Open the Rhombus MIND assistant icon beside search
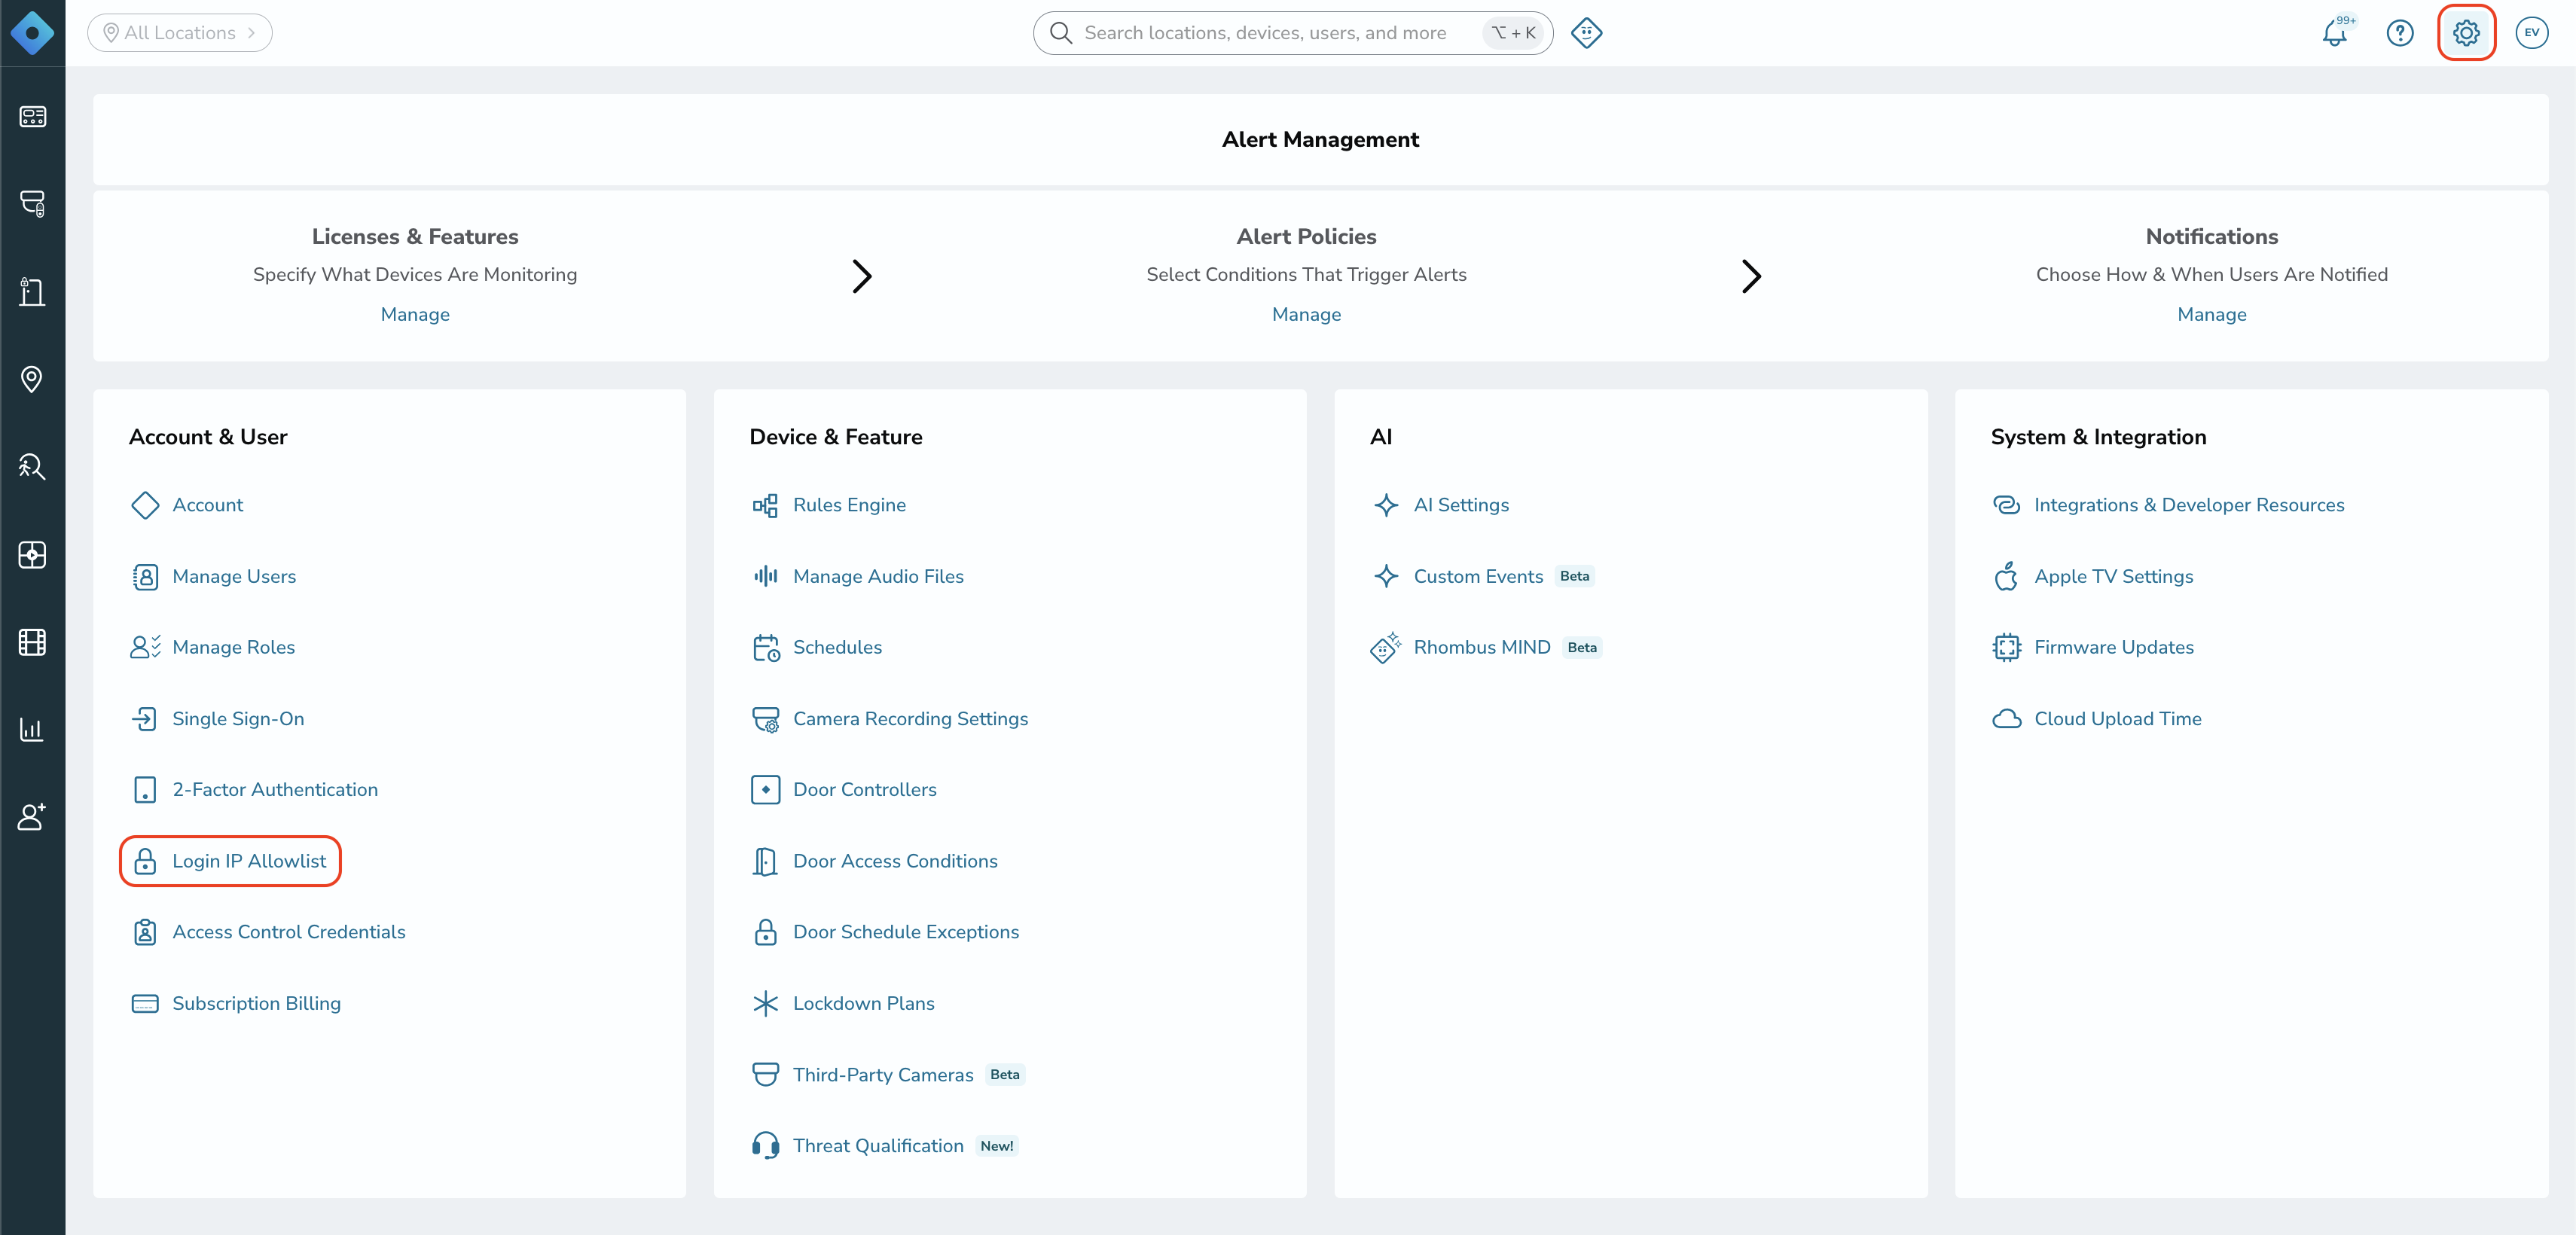Screen dimensions: 2576x1235 coord(1586,33)
